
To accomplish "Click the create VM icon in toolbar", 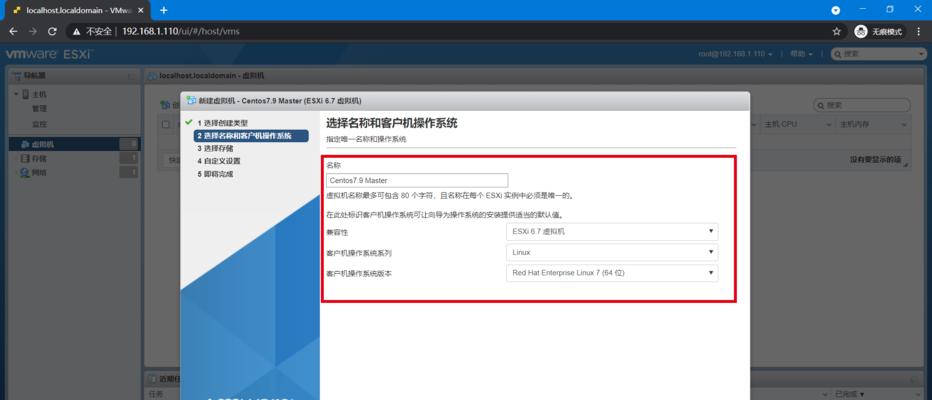I will (166, 105).
